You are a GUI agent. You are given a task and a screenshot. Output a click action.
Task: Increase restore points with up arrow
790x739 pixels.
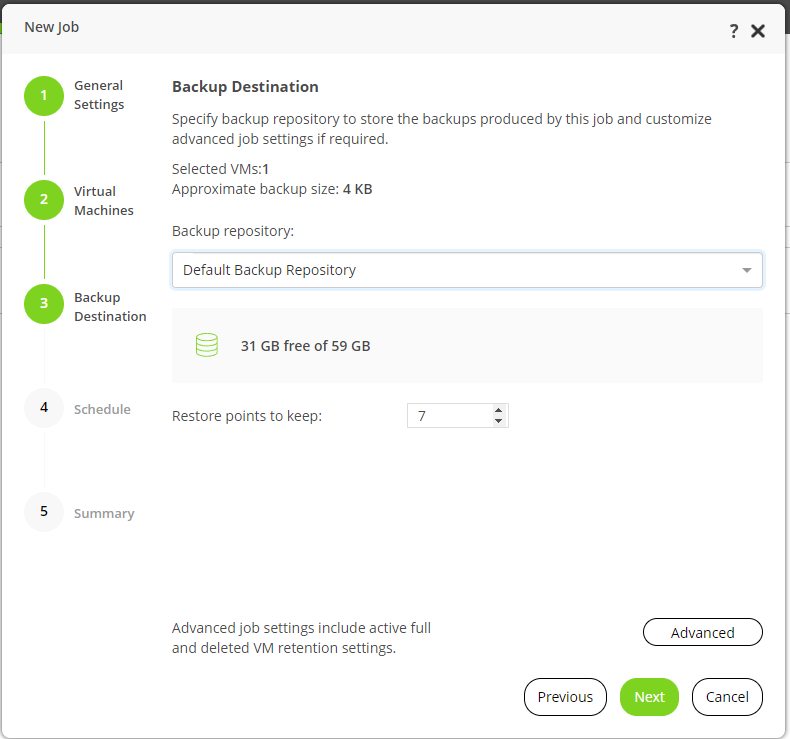pyautogui.click(x=498, y=409)
